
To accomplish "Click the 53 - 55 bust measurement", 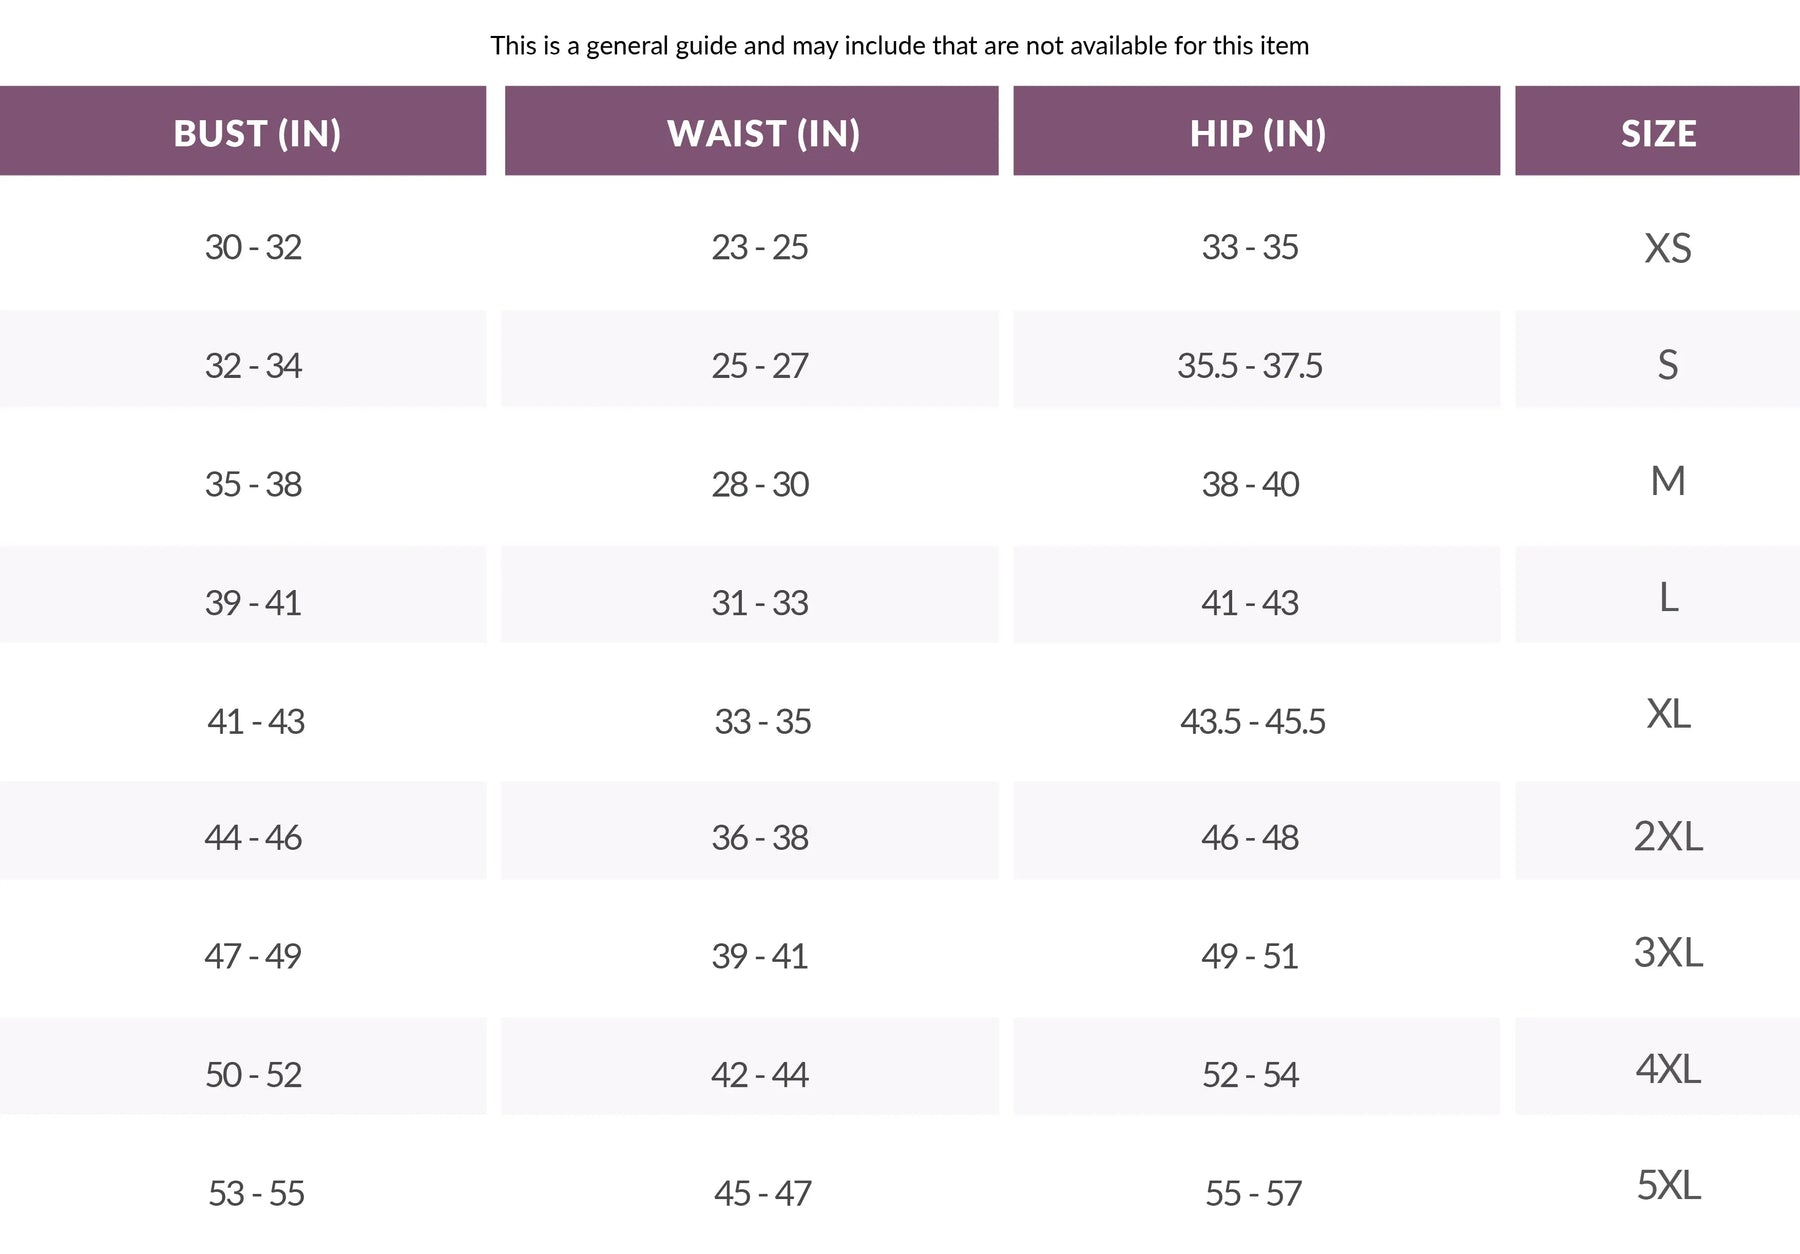I will [x=256, y=1193].
